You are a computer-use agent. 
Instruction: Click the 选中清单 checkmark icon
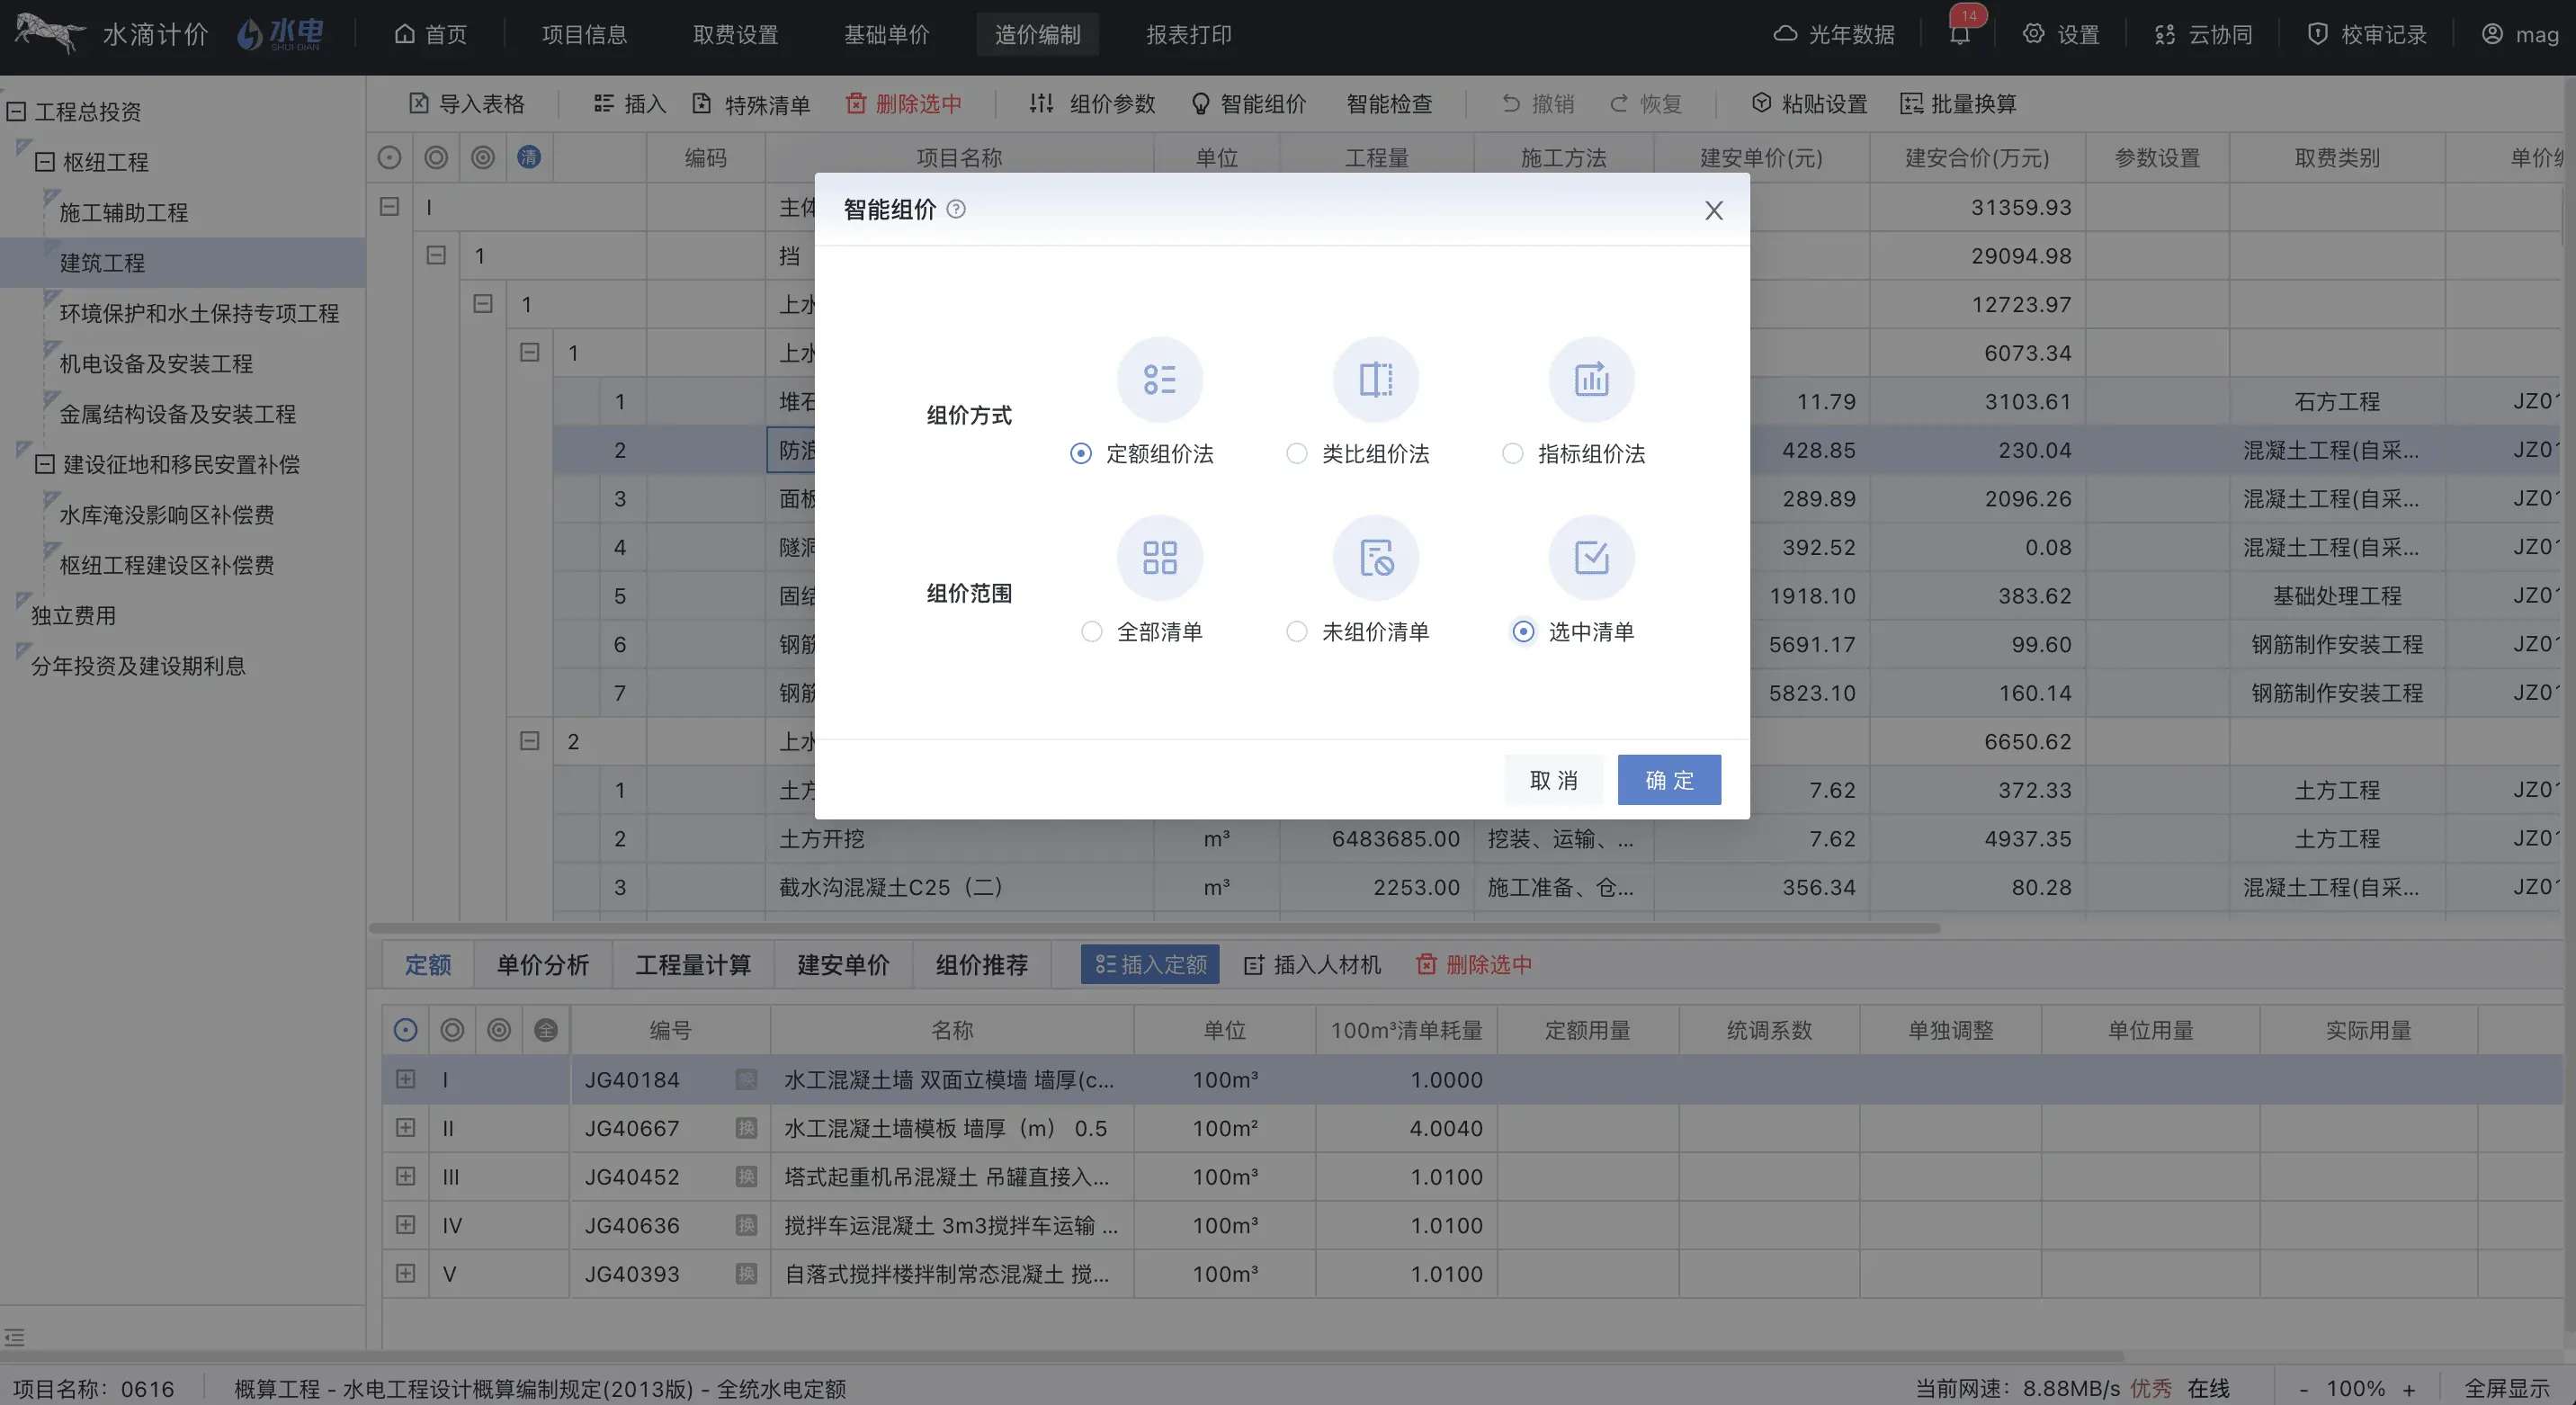(1591, 558)
